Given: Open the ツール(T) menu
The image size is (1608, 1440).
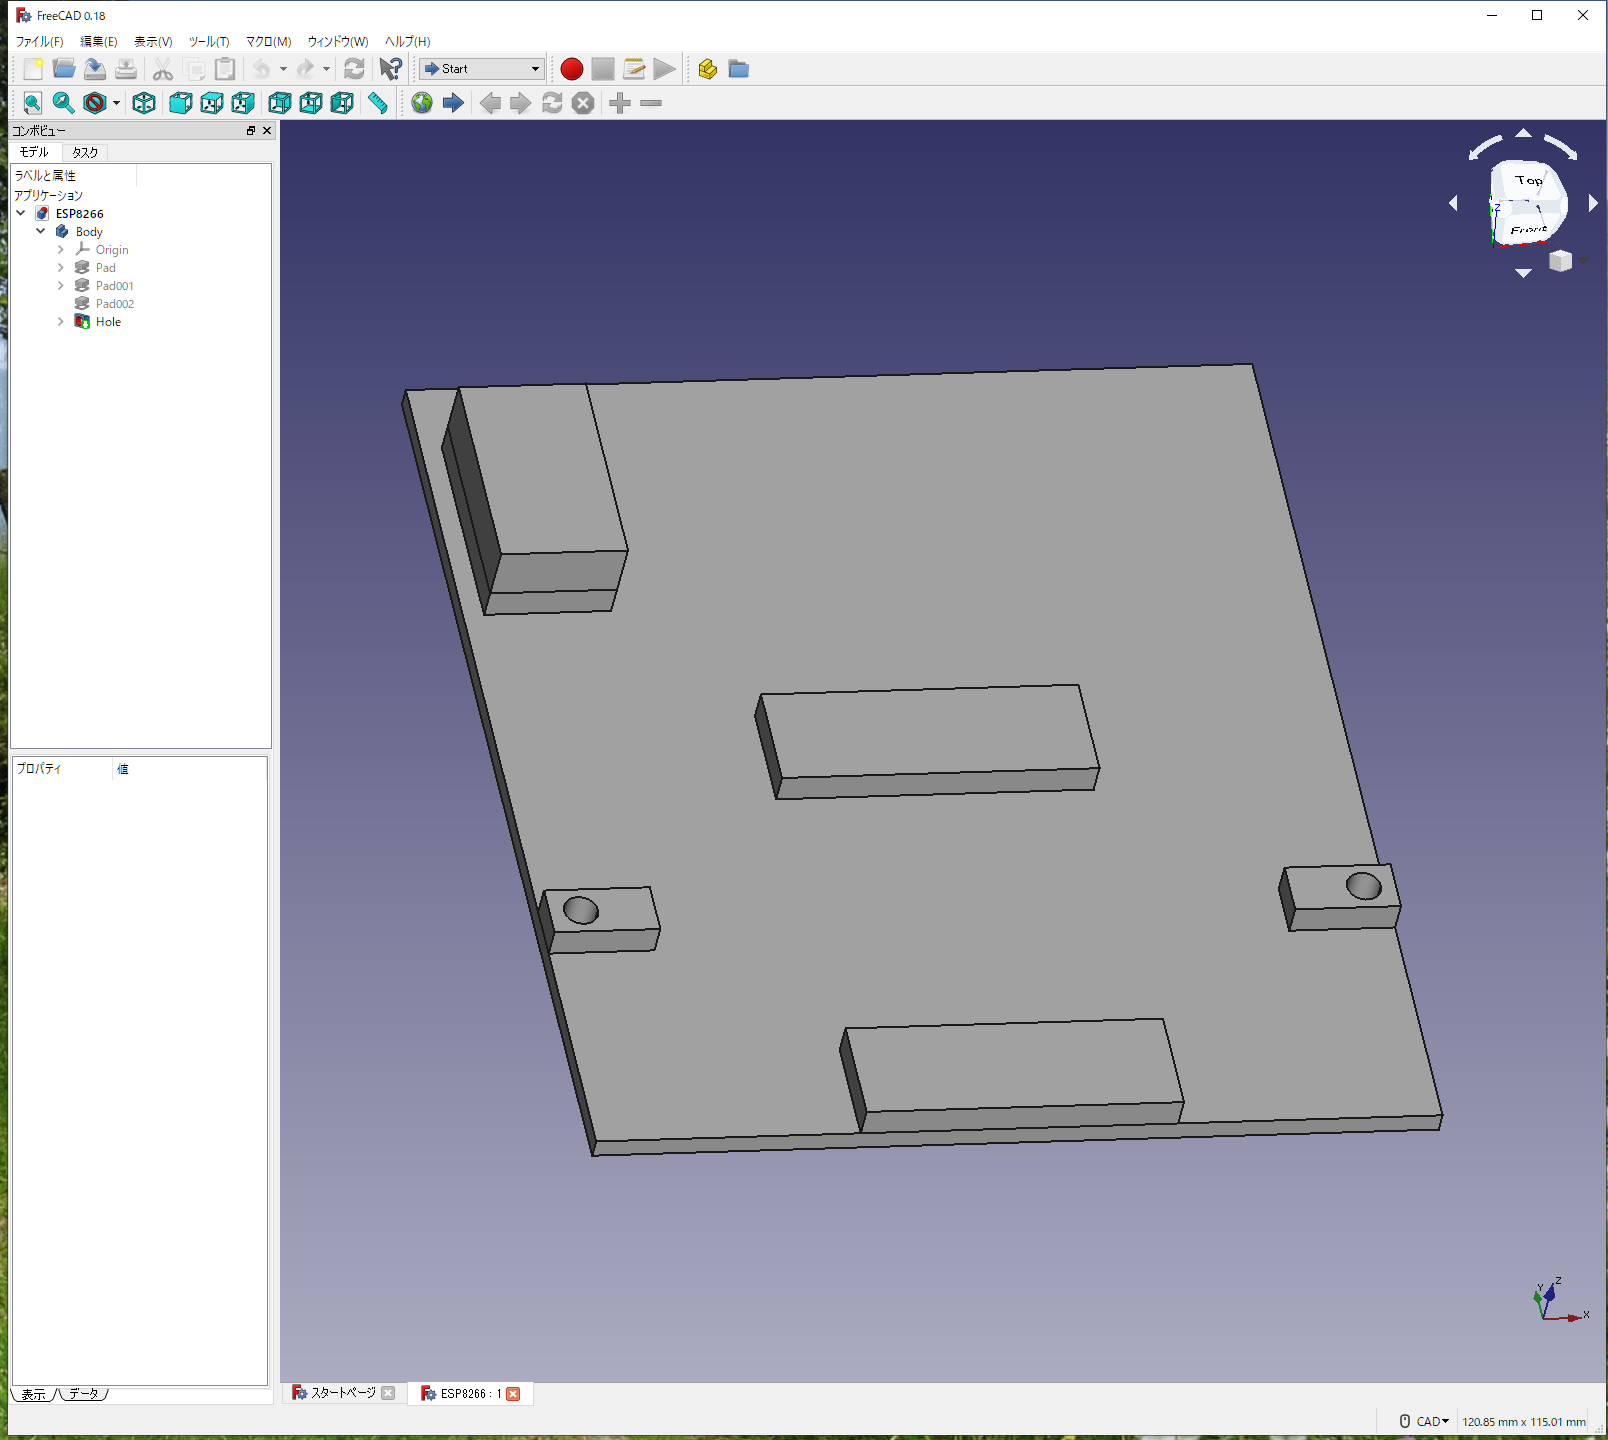Looking at the screenshot, I should (209, 41).
